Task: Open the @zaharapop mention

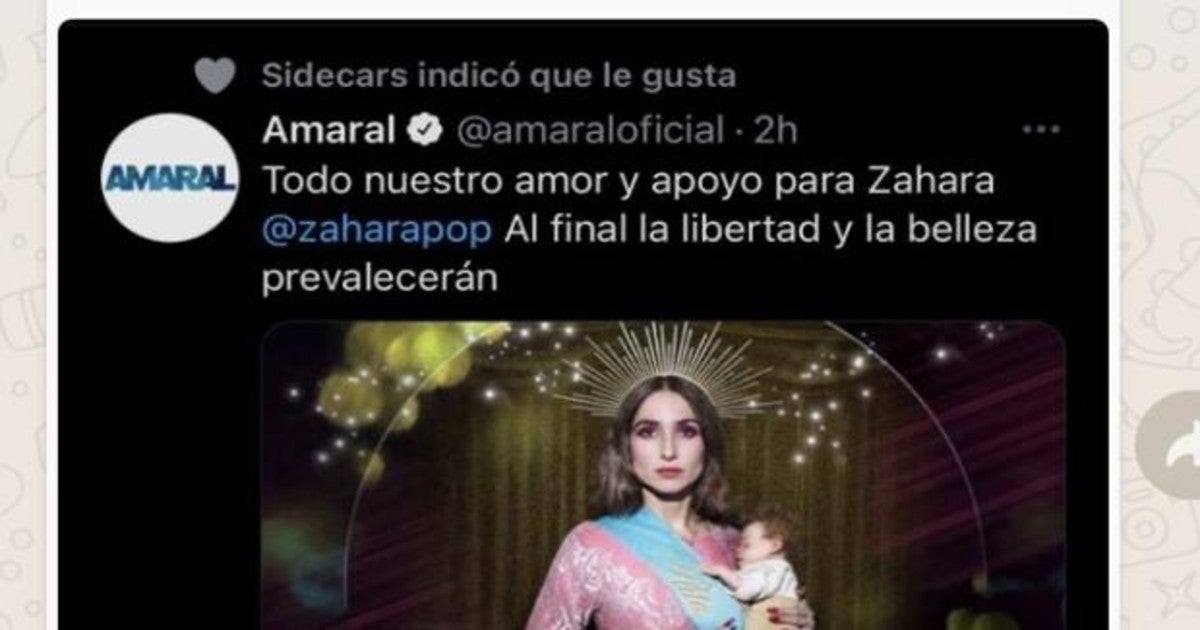Action: [377, 229]
